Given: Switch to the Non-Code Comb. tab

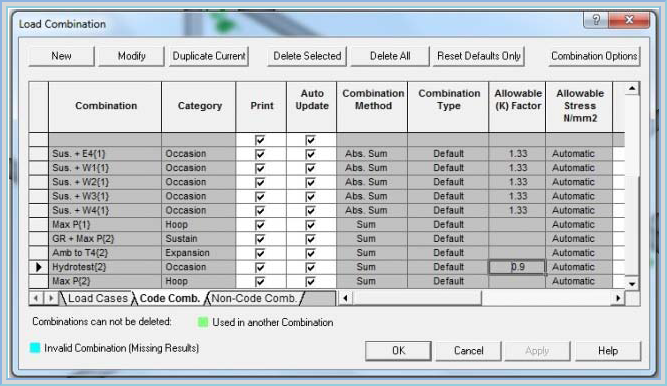Looking at the screenshot, I should coord(254,298).
